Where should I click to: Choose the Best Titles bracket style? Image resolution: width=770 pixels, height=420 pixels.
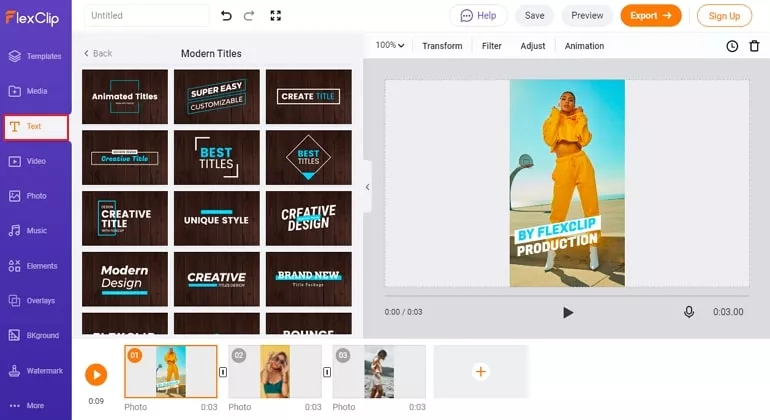[x=217, y=158]
